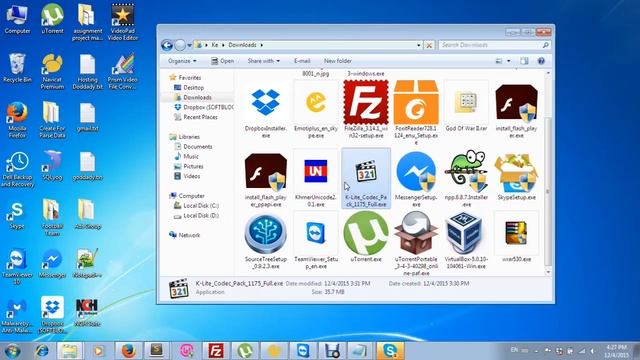Screen dimensions: 640x360
Task: Select K-Lite_Codec_Pack_1175_Full.exe file
Action: (366, 179)
